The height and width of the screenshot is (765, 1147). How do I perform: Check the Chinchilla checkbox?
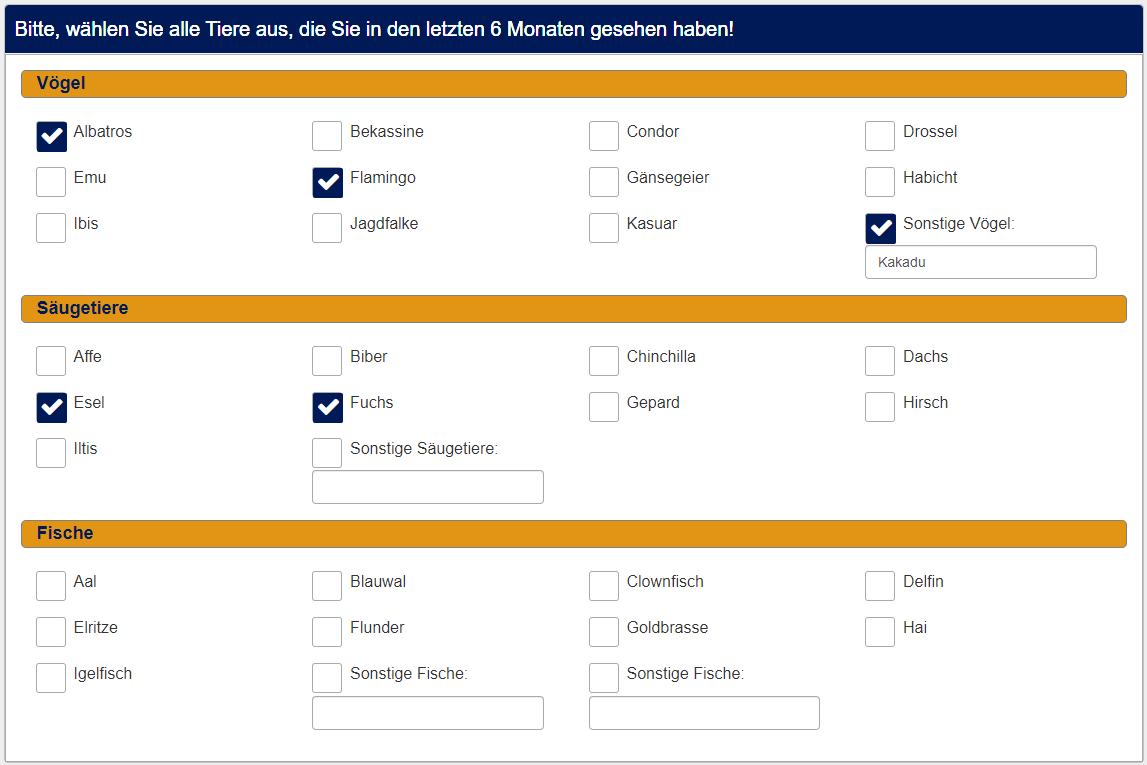pyautogui.click(x=604, y=361)
